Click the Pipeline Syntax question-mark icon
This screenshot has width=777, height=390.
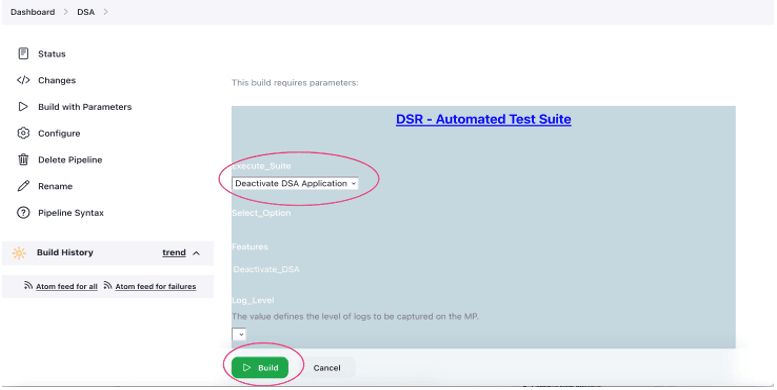[x=23, y=213]
